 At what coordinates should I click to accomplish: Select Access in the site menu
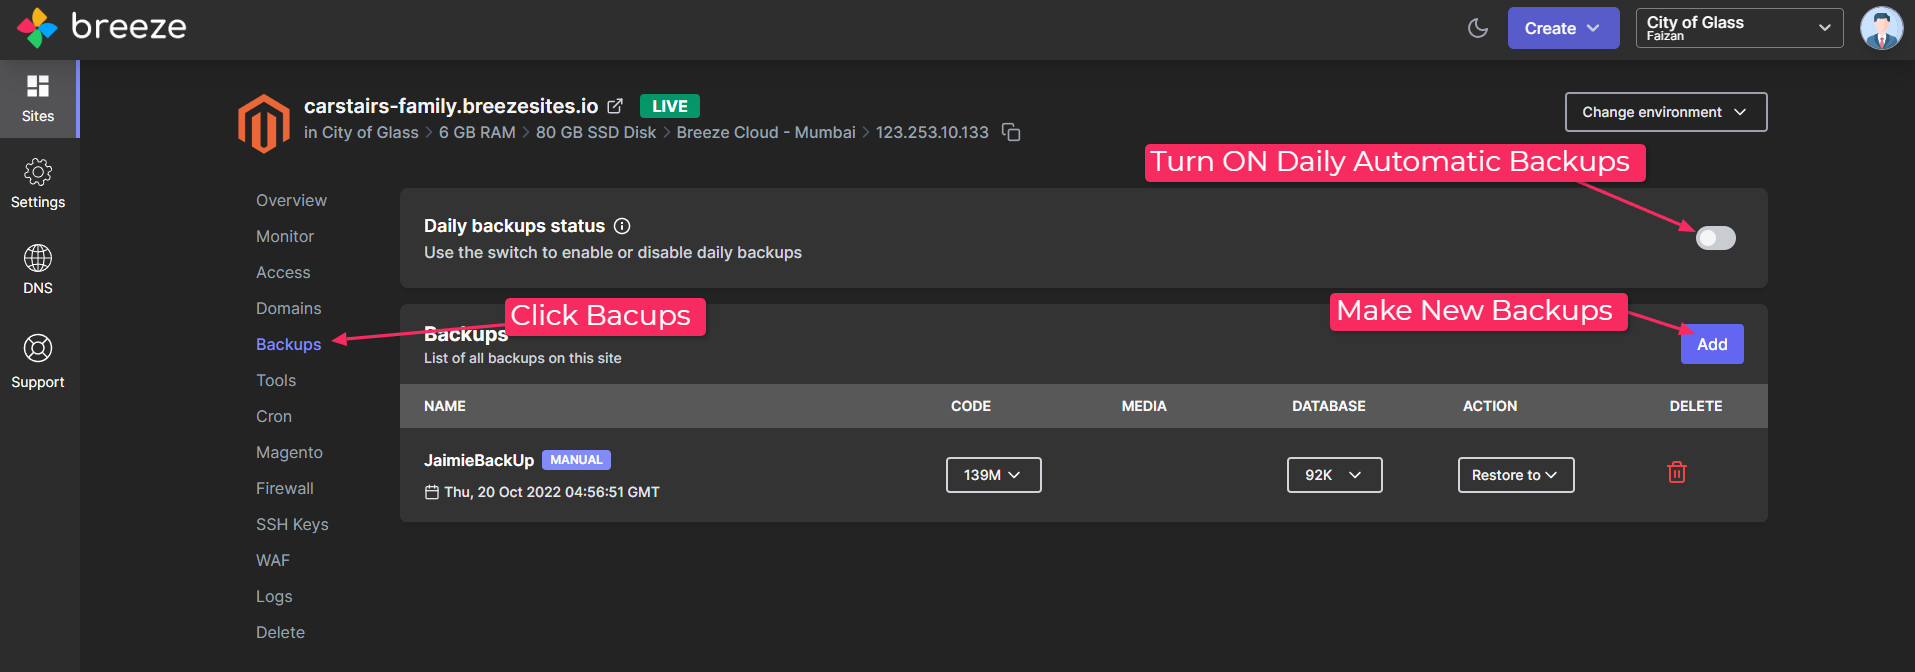pos(283,272)
